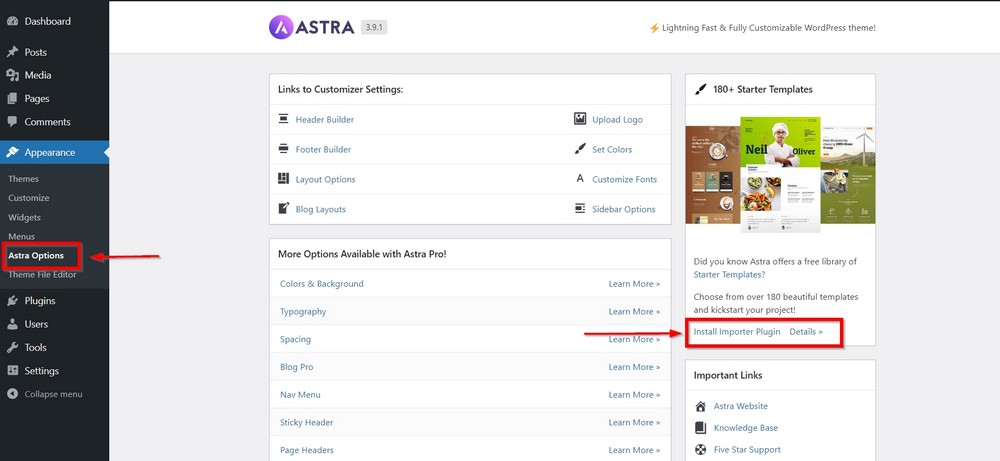Viewport: 1000px width, 461px height.
Task: Open the Astra Website link
Action: [x=740, y=406]
